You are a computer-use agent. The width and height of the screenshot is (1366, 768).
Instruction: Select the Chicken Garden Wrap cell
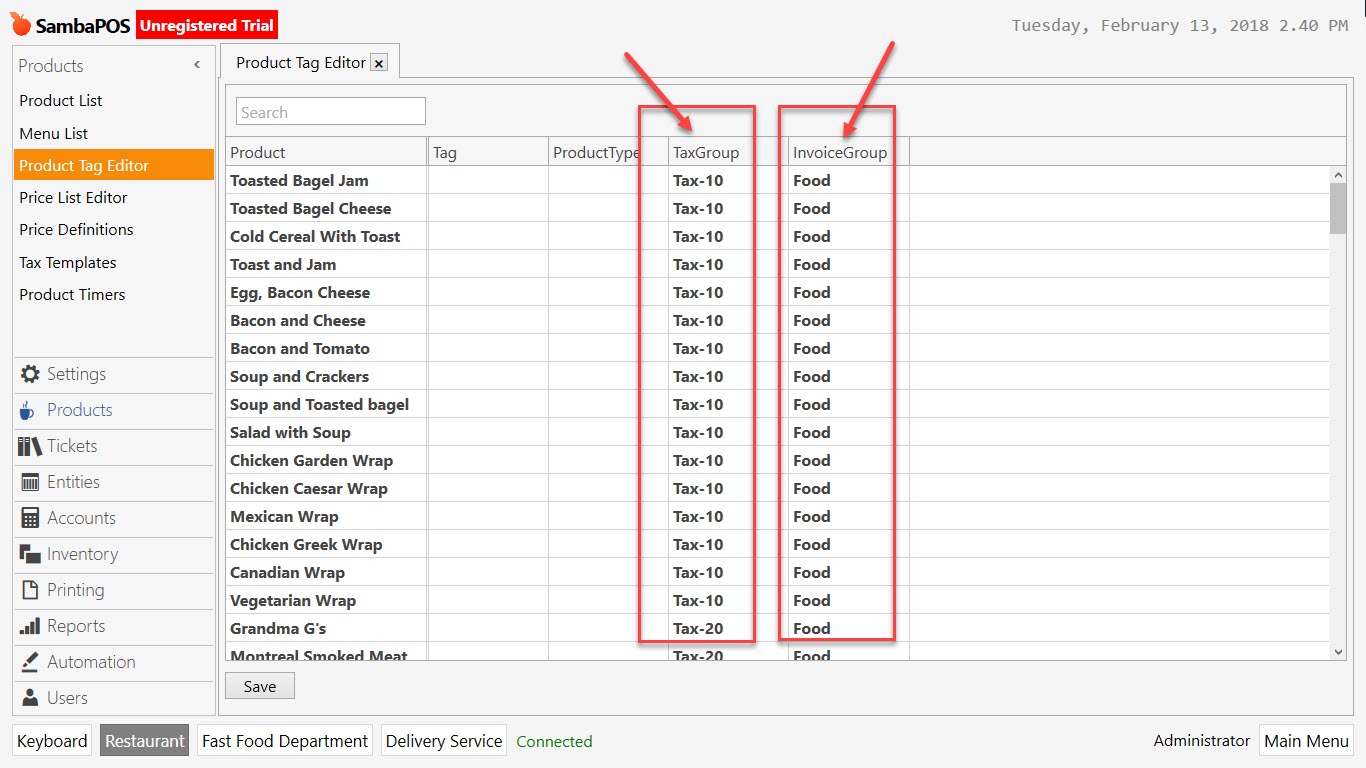pyautogui.click(x=326, y=460)
